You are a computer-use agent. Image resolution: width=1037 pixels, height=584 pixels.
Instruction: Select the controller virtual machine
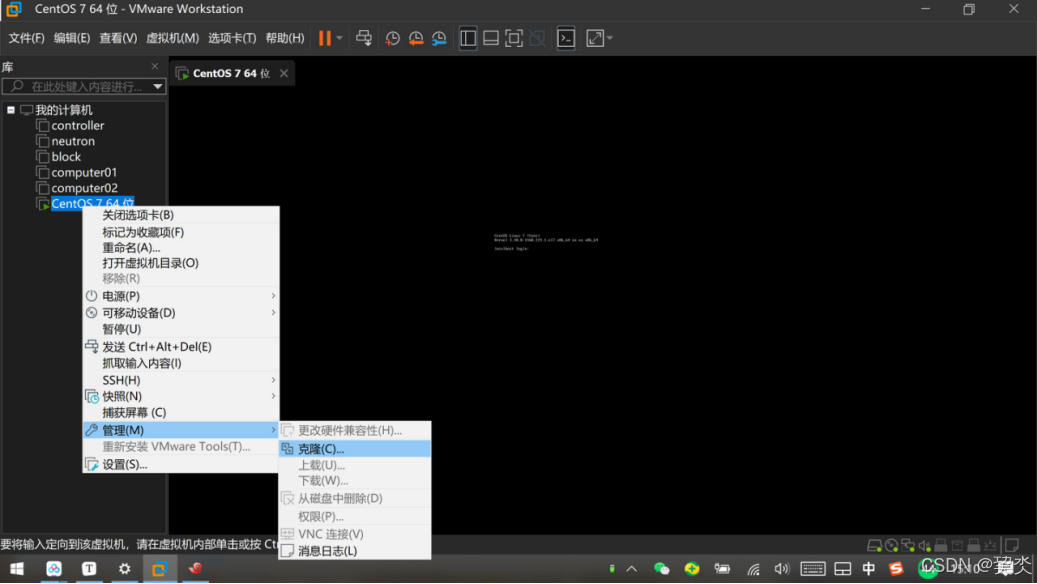77,126
